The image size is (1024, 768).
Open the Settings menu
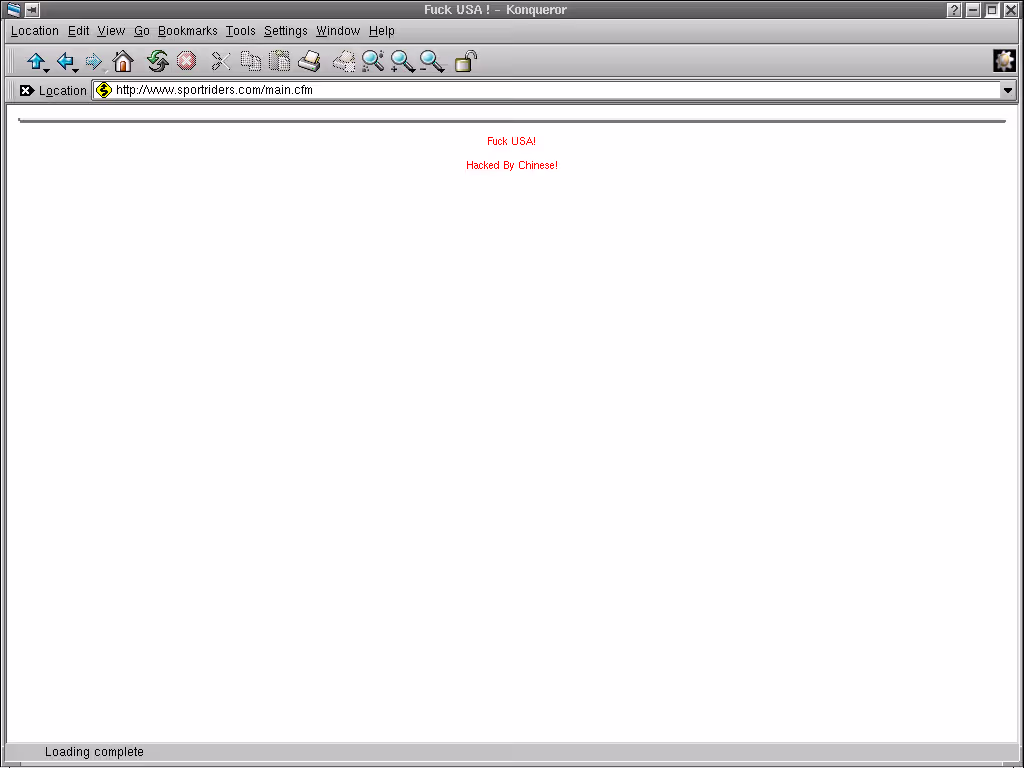pos(285,31)
